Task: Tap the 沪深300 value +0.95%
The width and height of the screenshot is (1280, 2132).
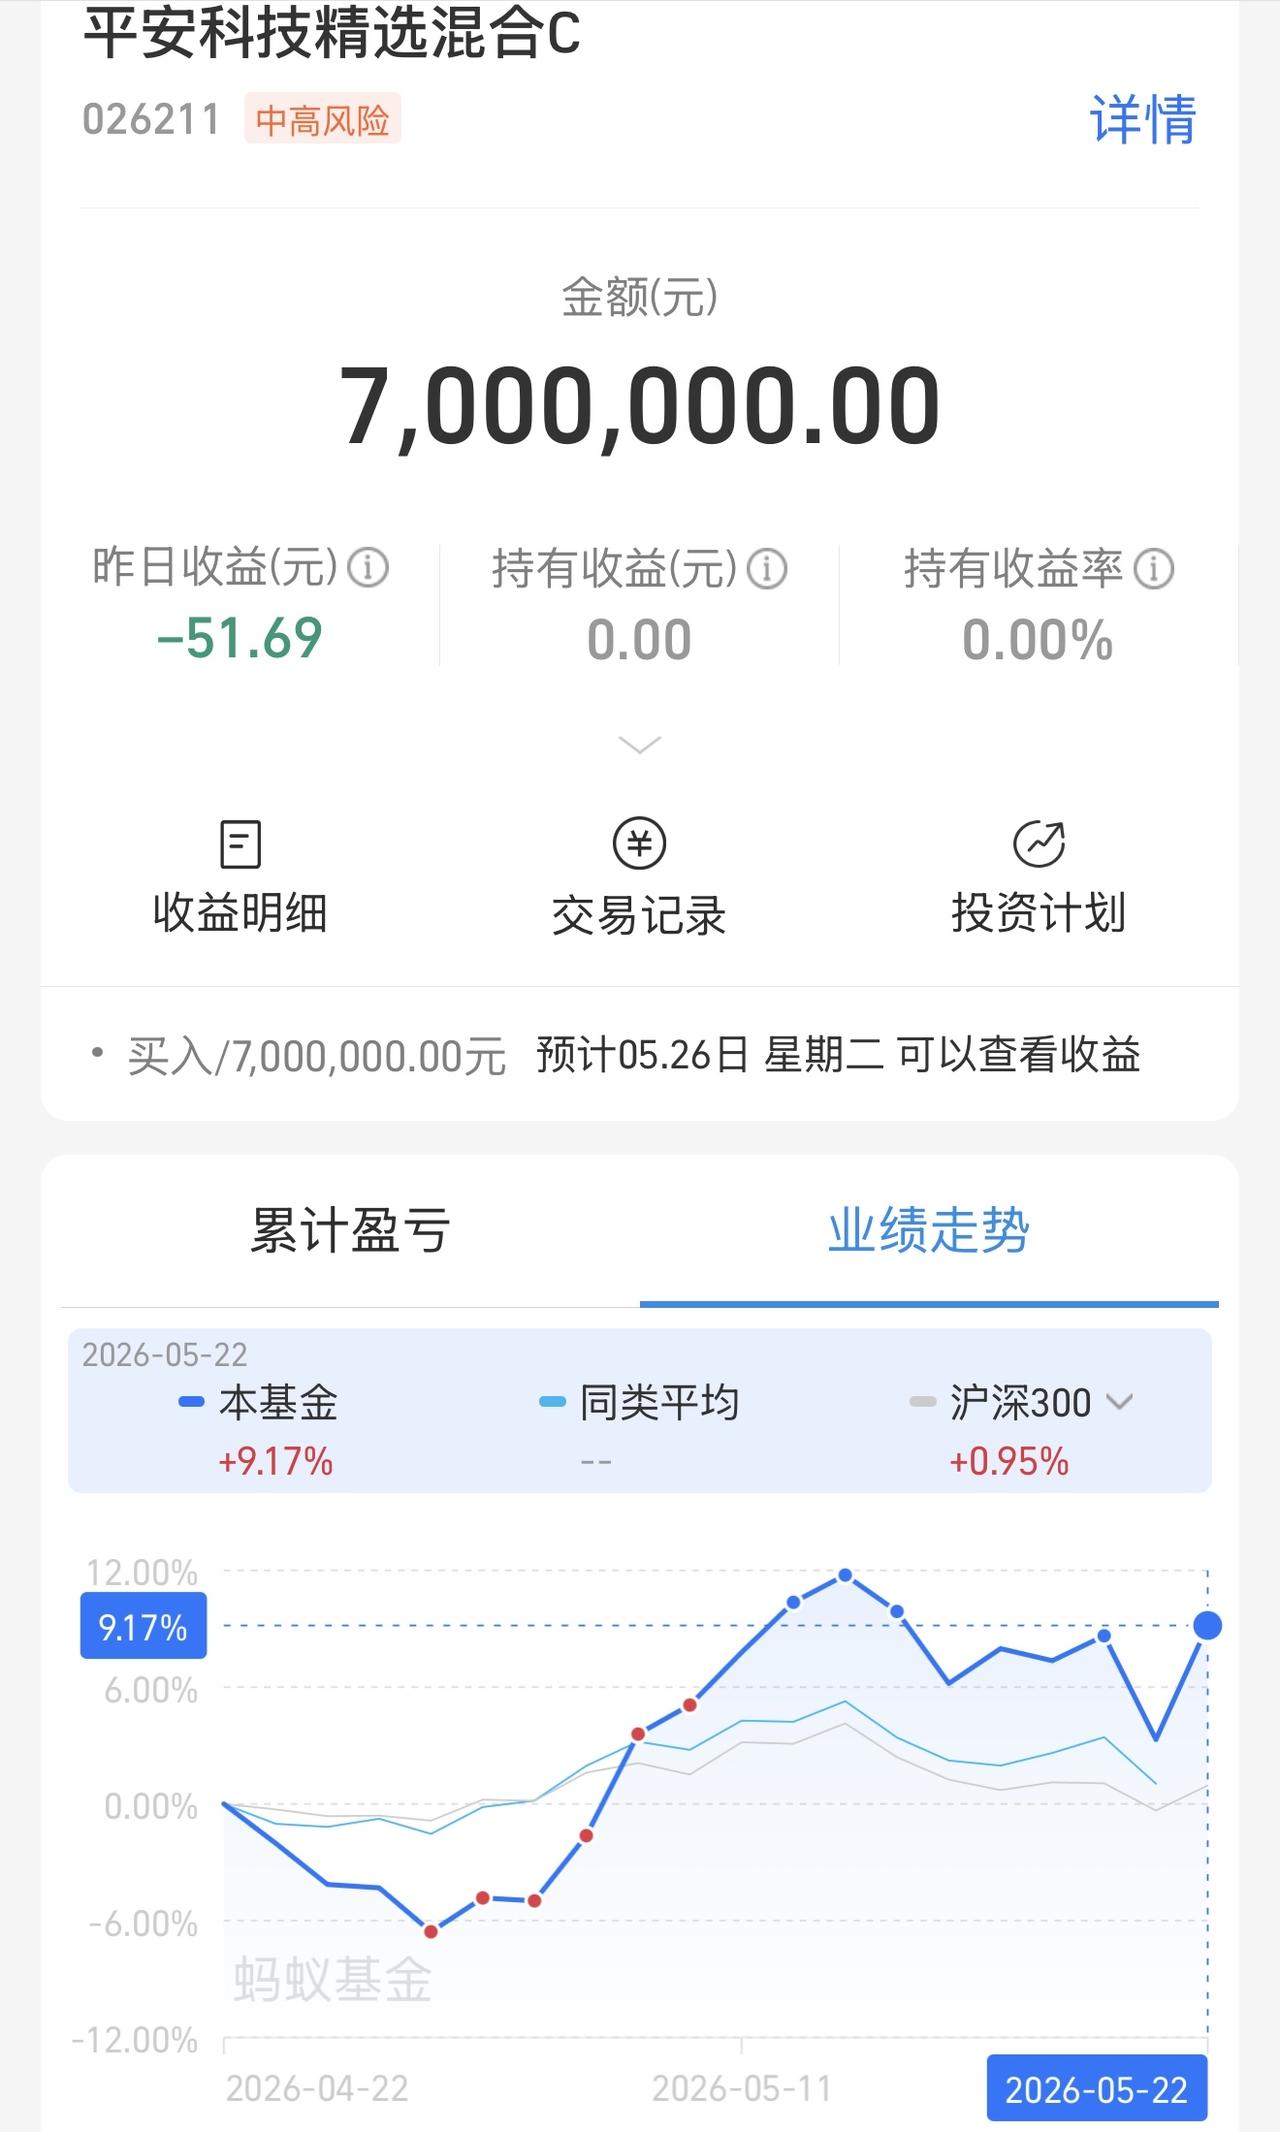Action: click(1009, 1461)
